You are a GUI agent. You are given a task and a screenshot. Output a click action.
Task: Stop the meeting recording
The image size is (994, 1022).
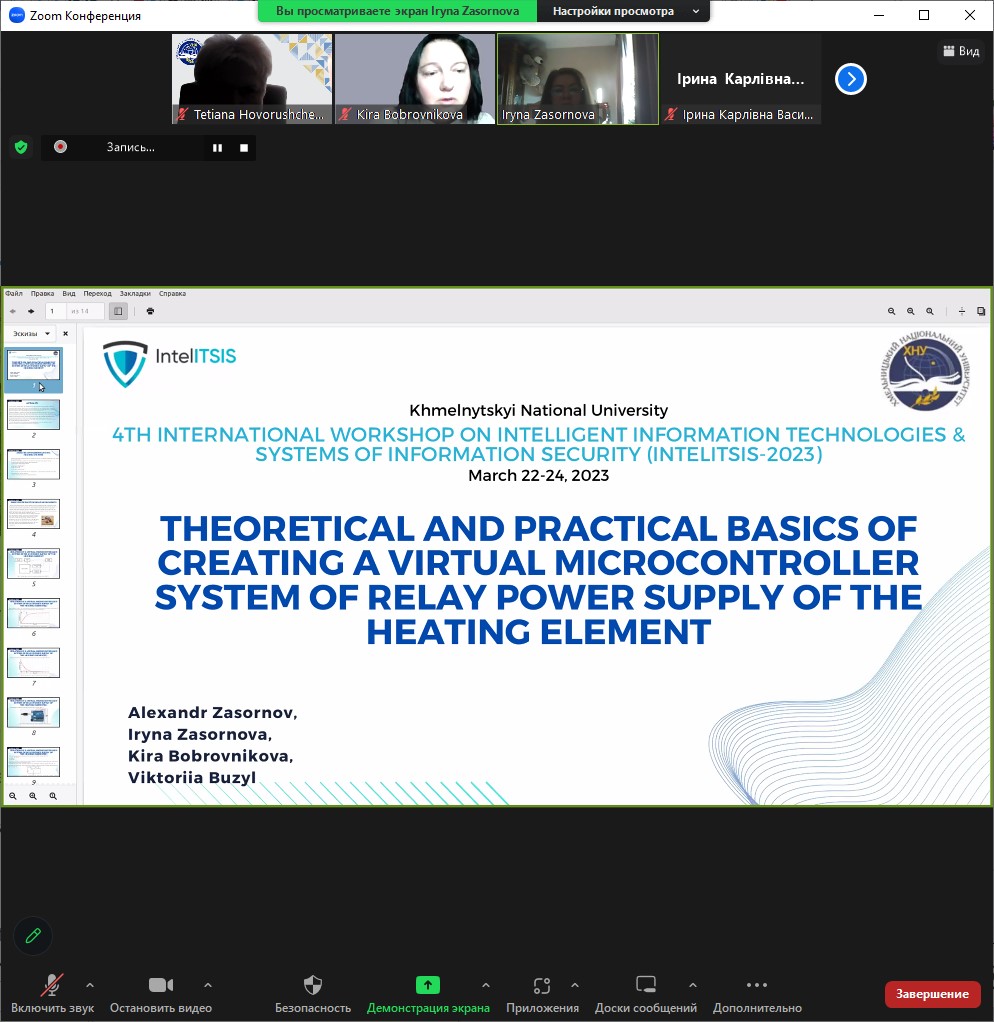pos(244,148)
